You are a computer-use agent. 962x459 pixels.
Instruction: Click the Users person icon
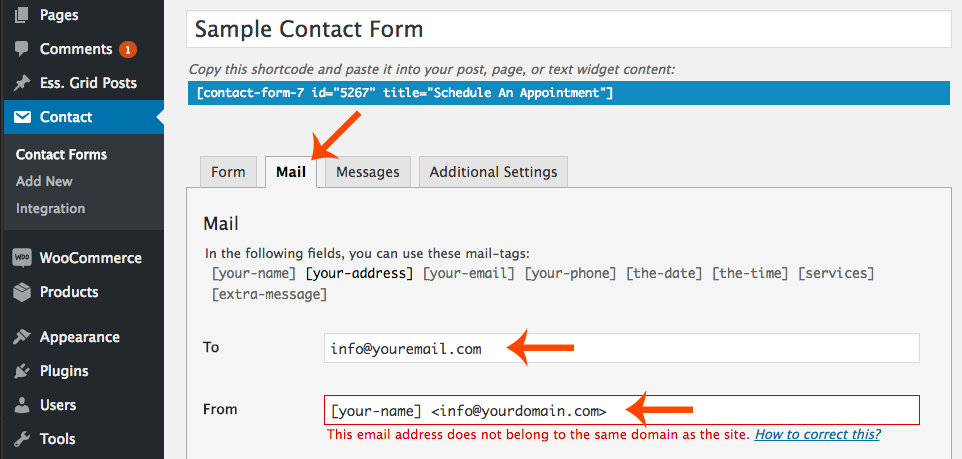(x=22, y=405)
